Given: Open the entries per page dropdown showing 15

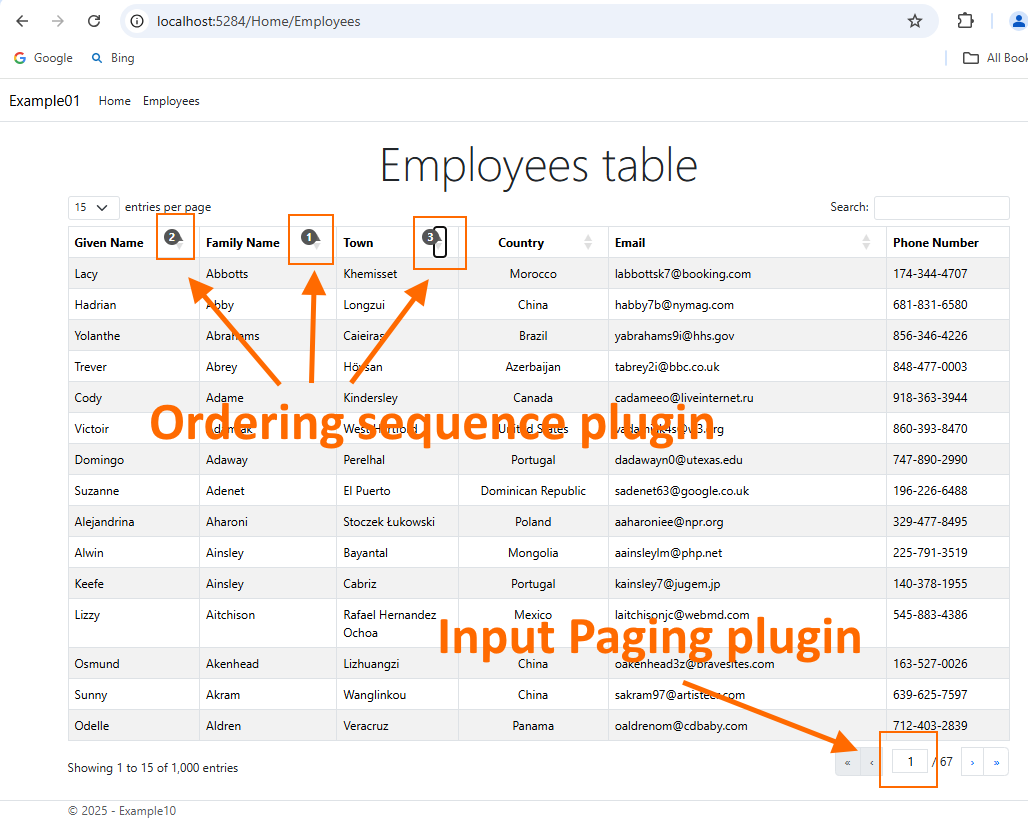Looking at the screenshot, I should click(x=93, y=207).
